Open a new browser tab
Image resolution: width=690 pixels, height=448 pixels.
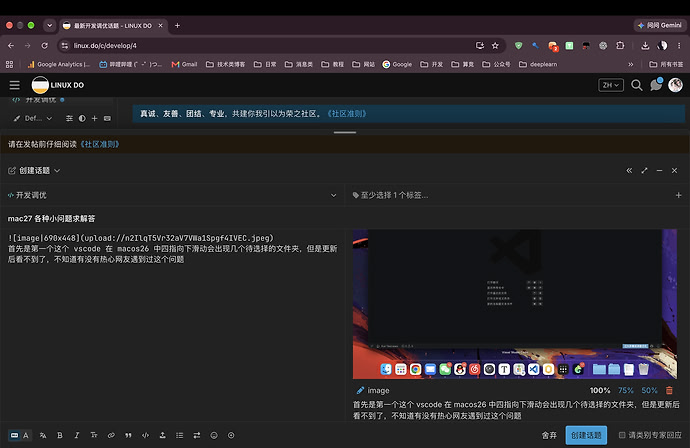[x=177, y=26]
